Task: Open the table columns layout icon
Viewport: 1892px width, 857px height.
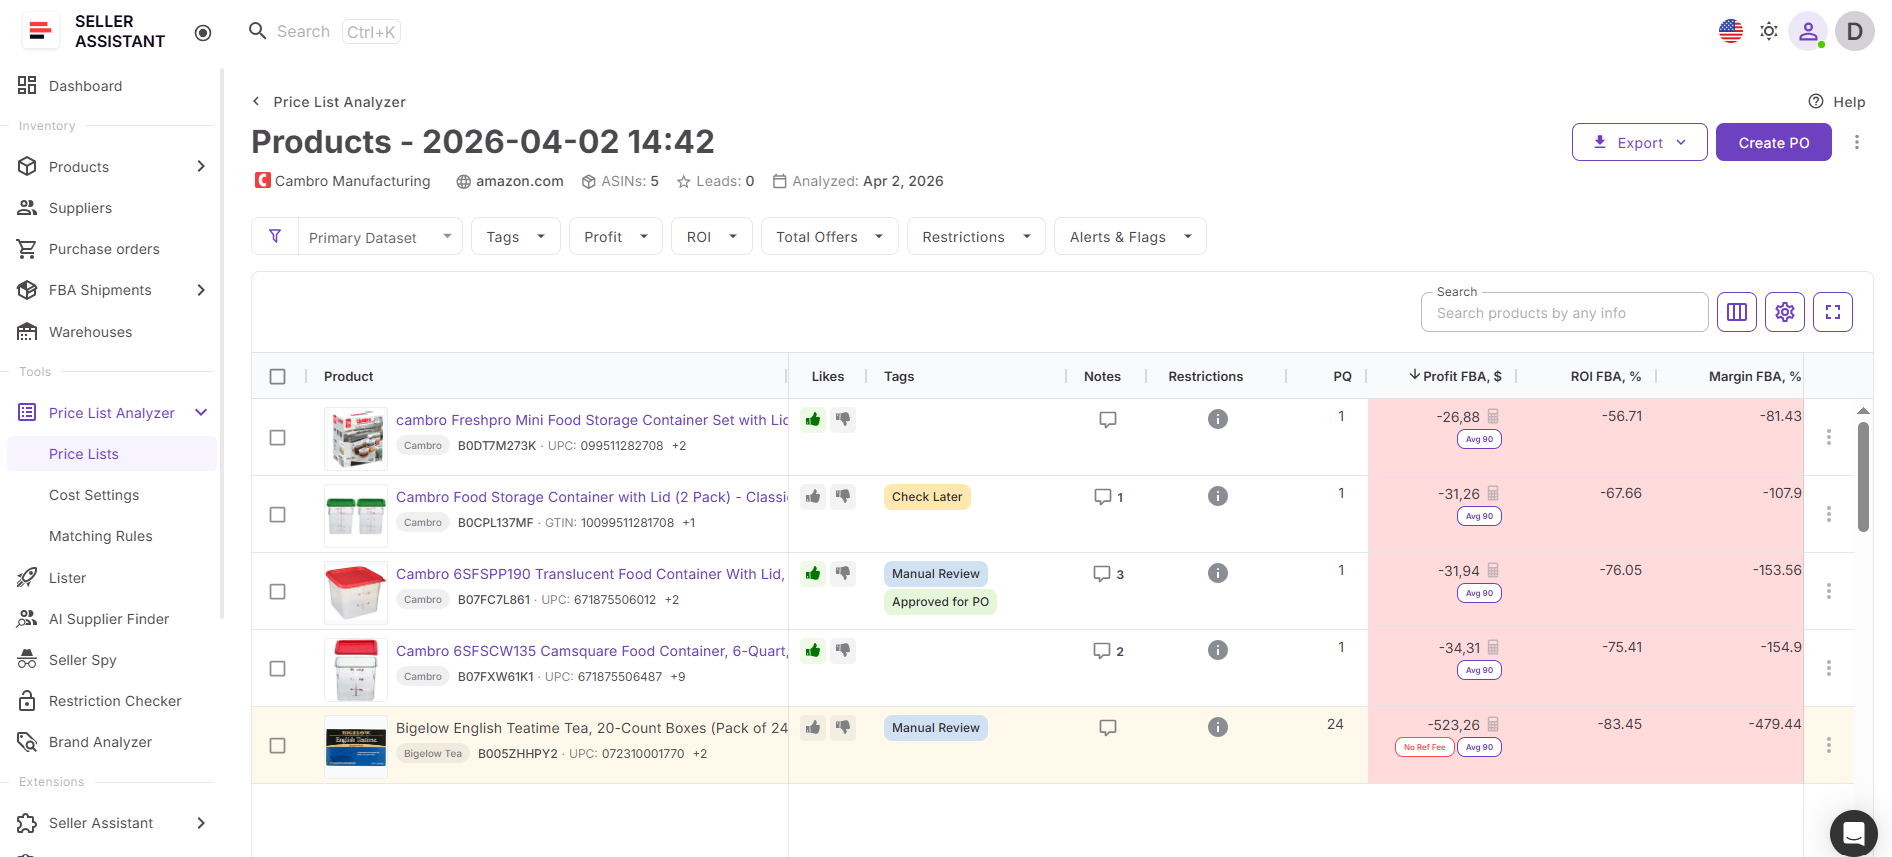Action: click(1737, 312)
